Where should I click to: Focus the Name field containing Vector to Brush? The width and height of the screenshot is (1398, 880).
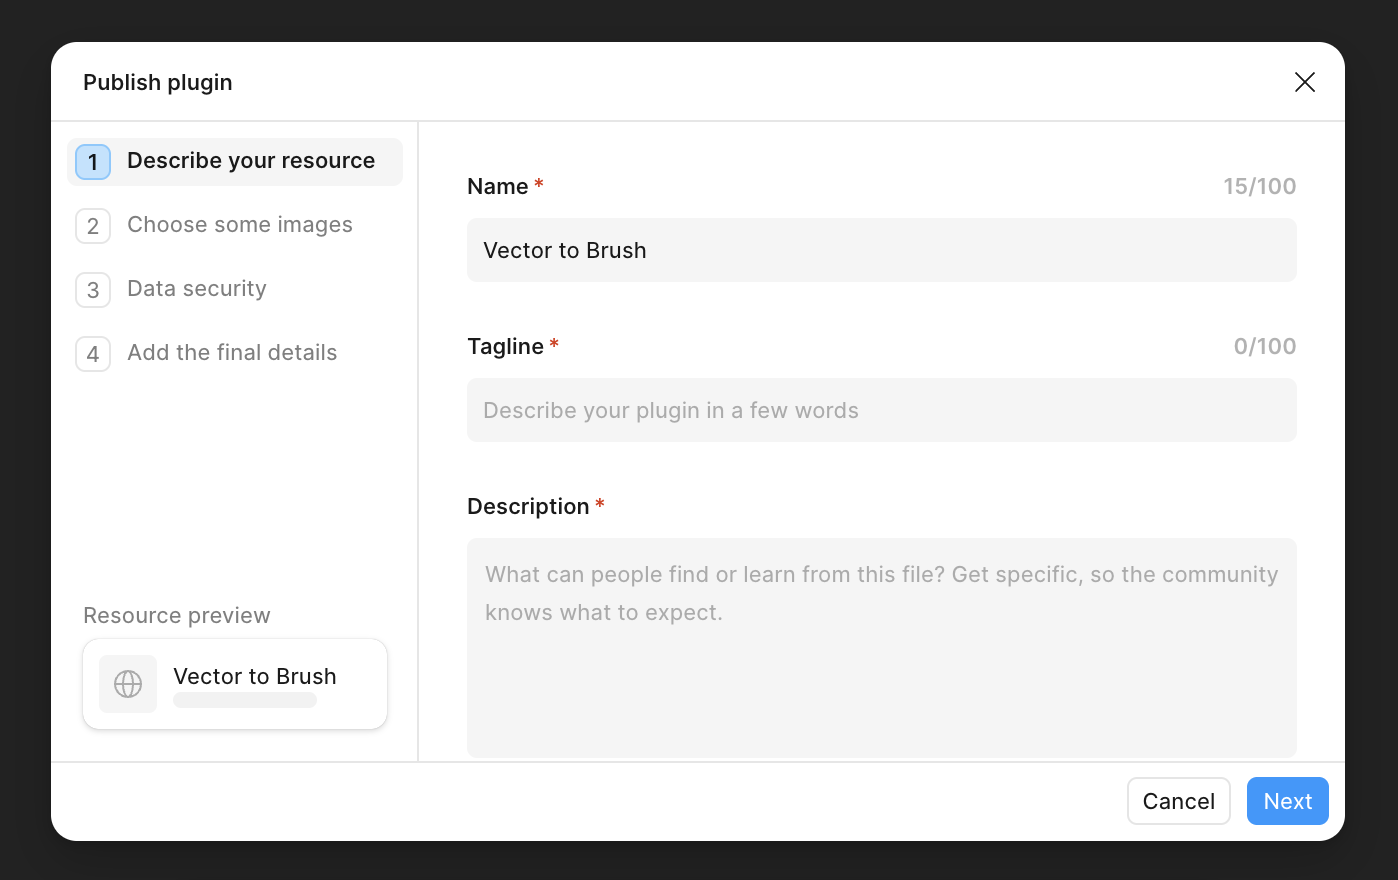882,250
